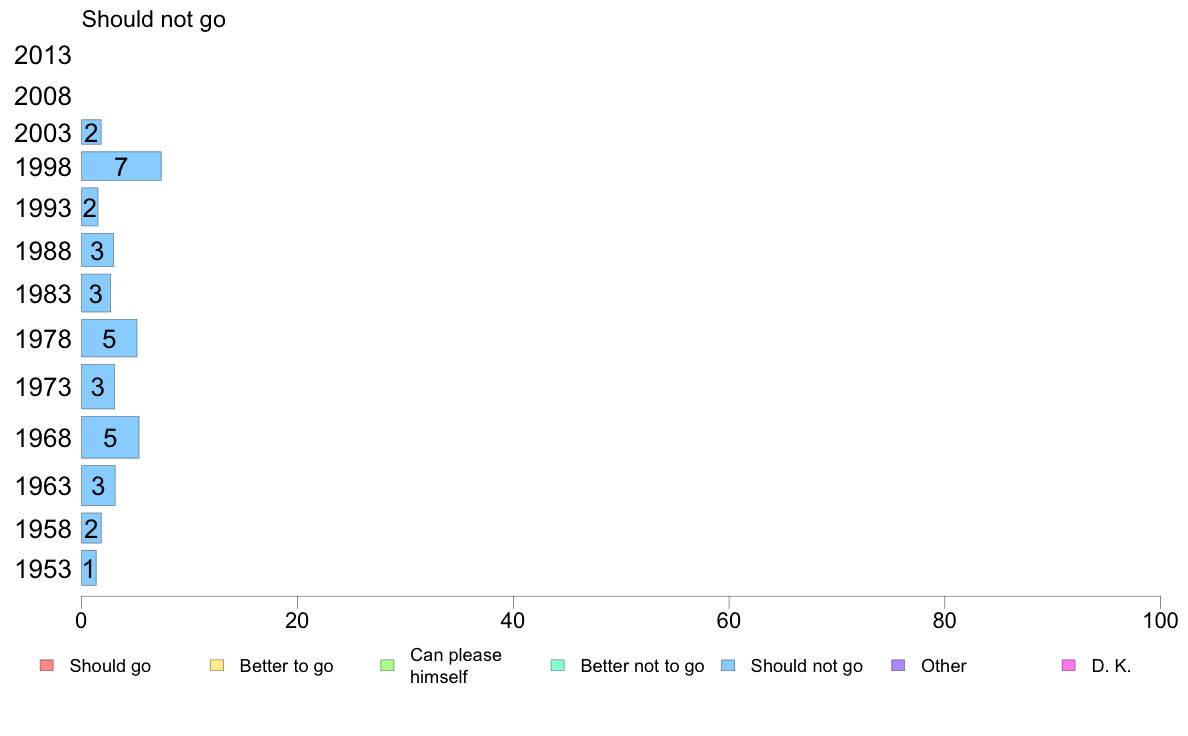Select the green Can please himself swatch
Image resolution: width=1188 pixels, height=736 pixels.
pos(387,666)
